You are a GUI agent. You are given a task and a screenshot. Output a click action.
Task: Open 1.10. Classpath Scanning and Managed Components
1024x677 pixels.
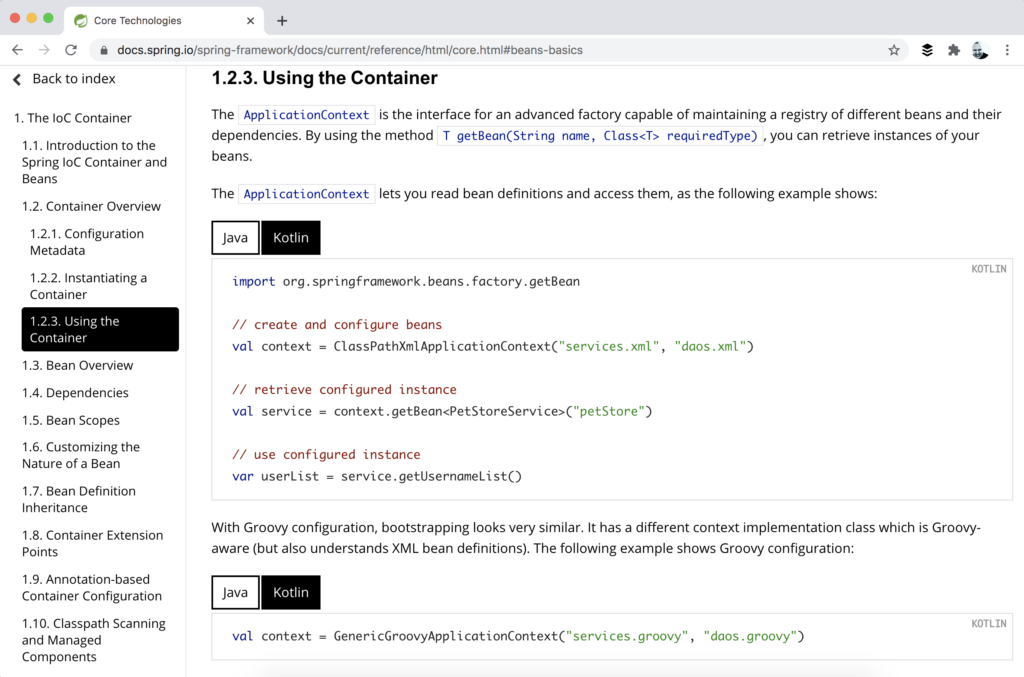click(94, 640)
